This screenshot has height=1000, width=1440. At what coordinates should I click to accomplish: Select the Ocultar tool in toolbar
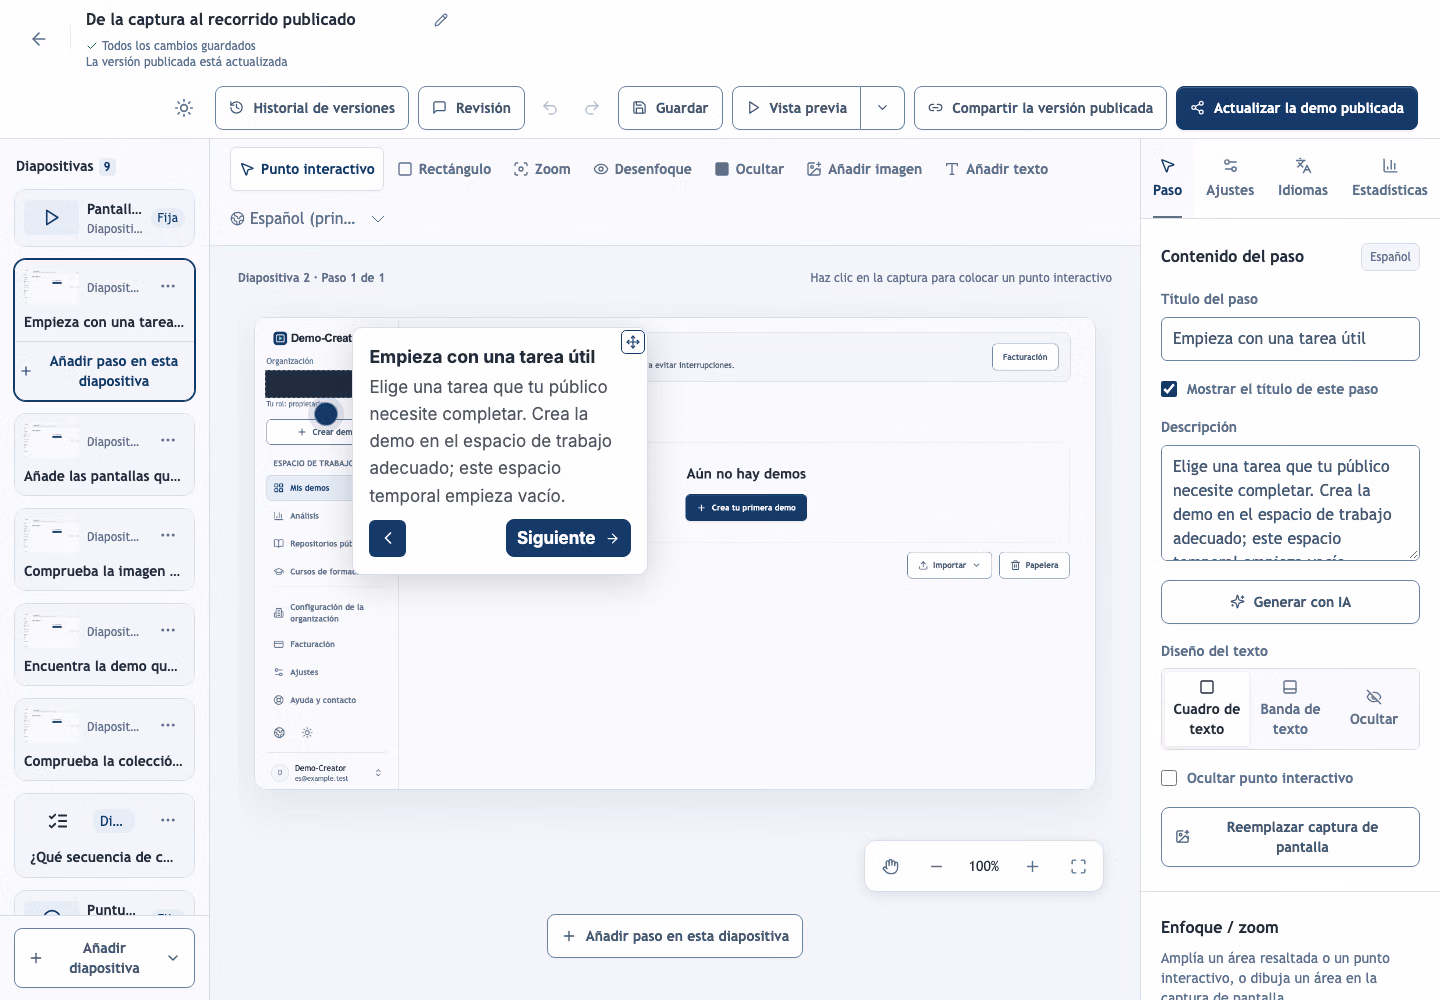click(x=750, y=169)
